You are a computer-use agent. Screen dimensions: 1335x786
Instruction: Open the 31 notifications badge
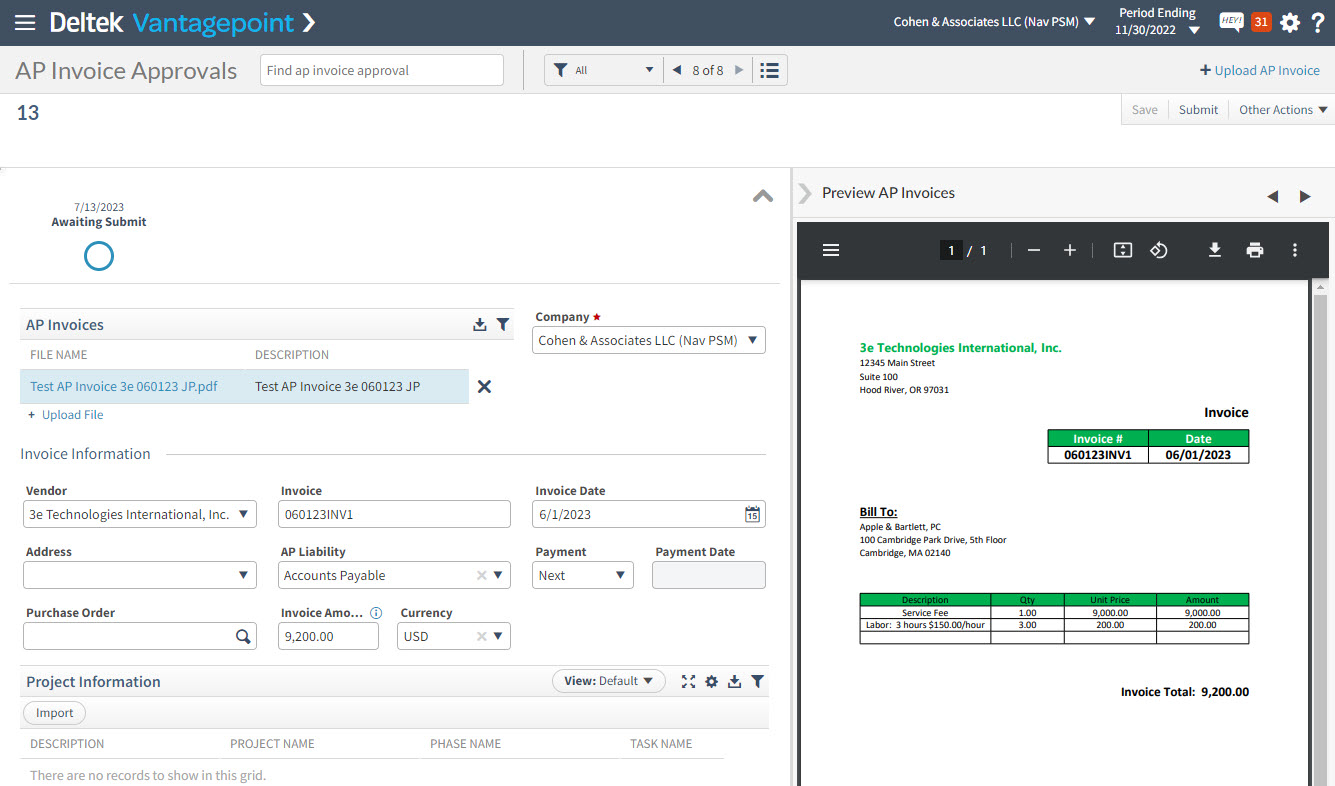coord(1261,22)
